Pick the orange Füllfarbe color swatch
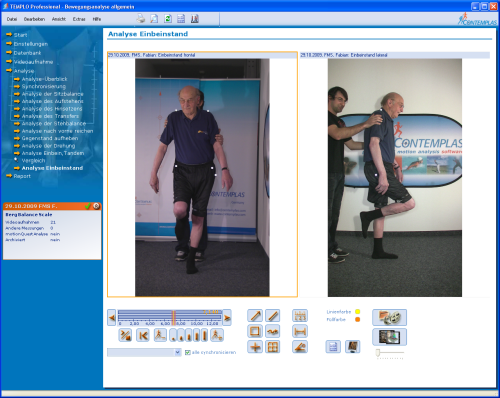The image size is (500, 398). tap(358, 319)
